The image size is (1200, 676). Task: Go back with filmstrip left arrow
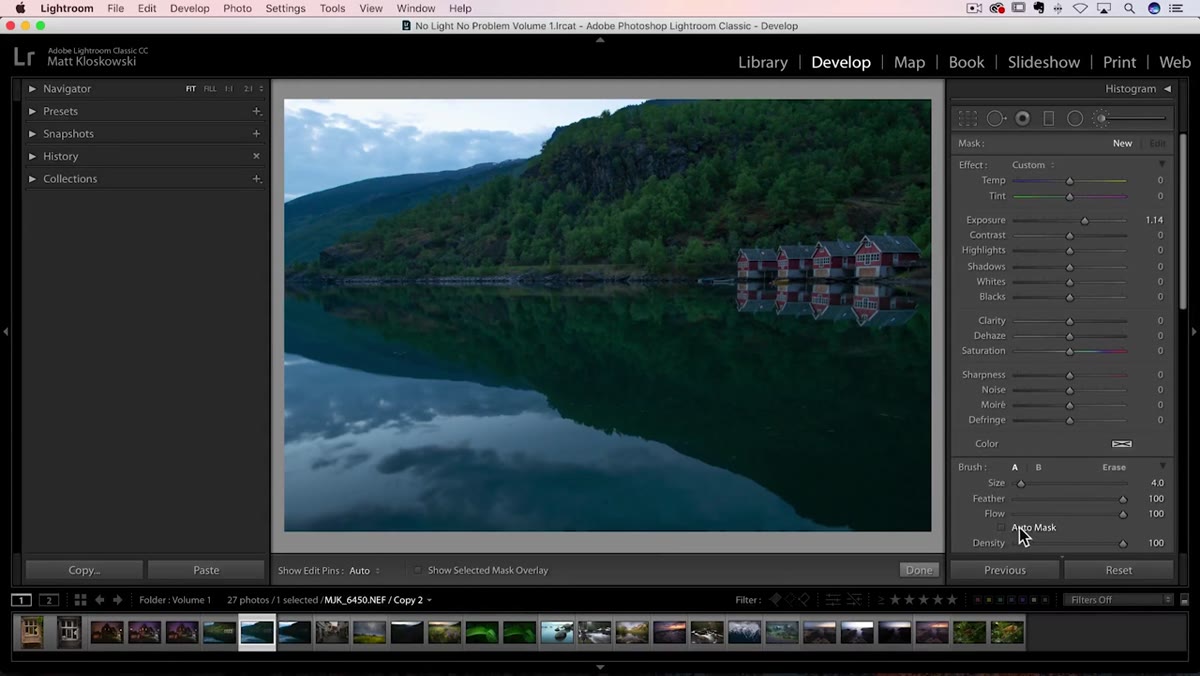pyautogui.click(x=100, y=600)
